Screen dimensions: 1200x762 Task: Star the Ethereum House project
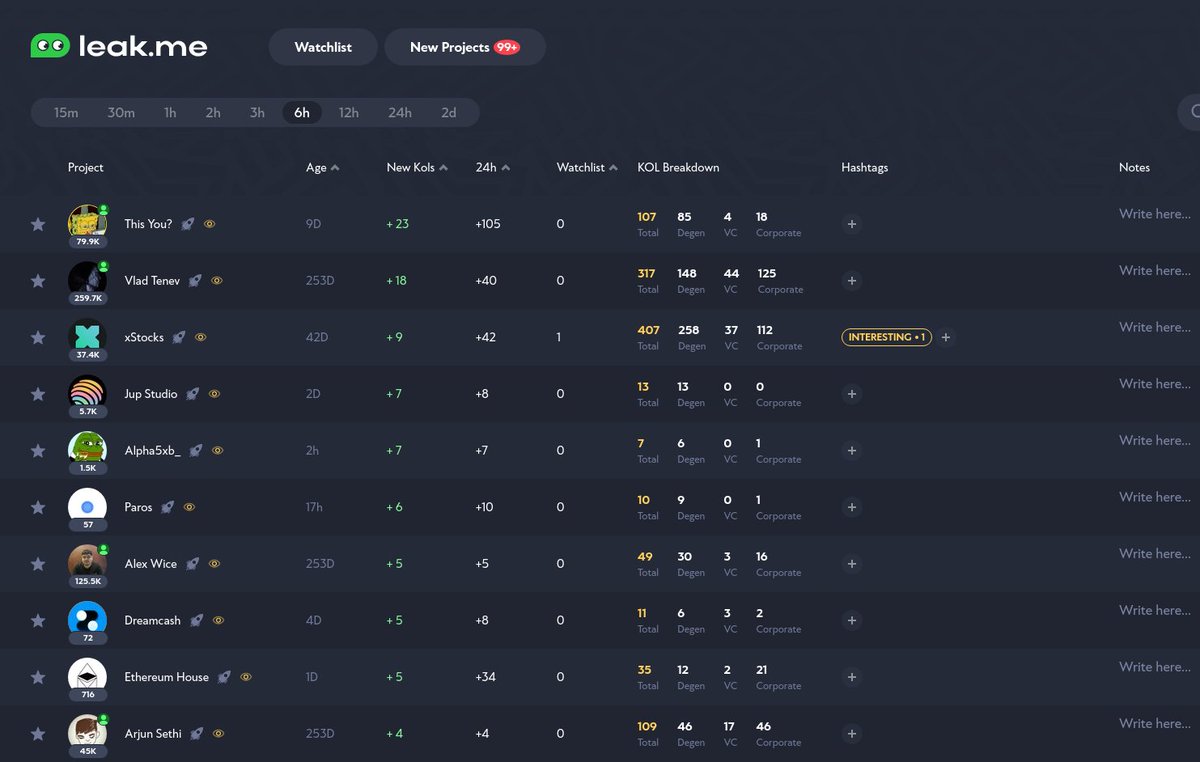click(38, 677)
